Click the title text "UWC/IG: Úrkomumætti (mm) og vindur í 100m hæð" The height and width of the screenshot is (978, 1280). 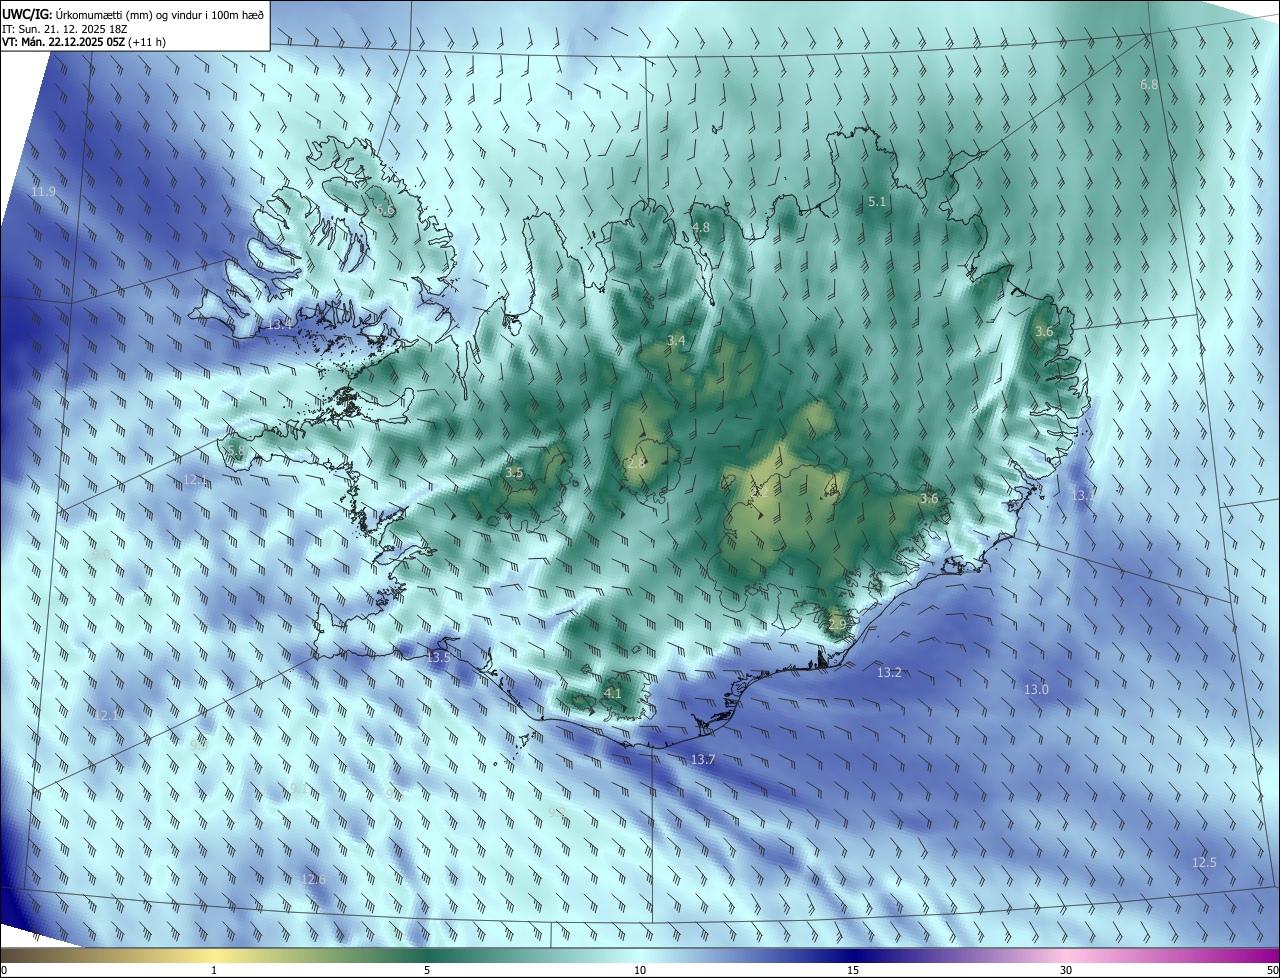(133, 14)
